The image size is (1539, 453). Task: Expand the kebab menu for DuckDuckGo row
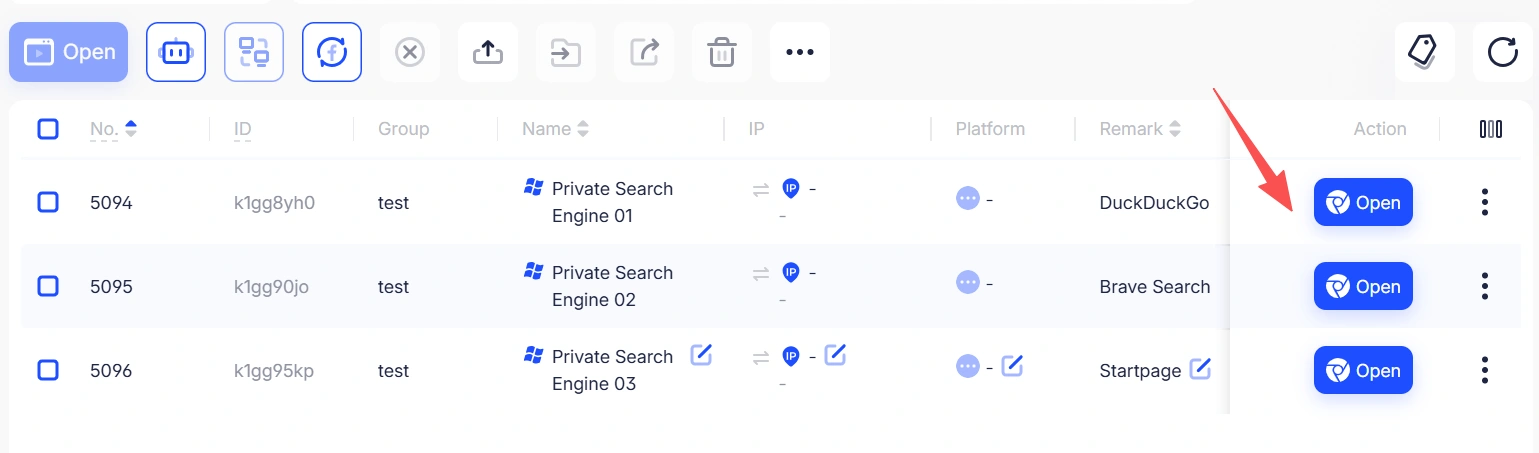[1485, 203]
